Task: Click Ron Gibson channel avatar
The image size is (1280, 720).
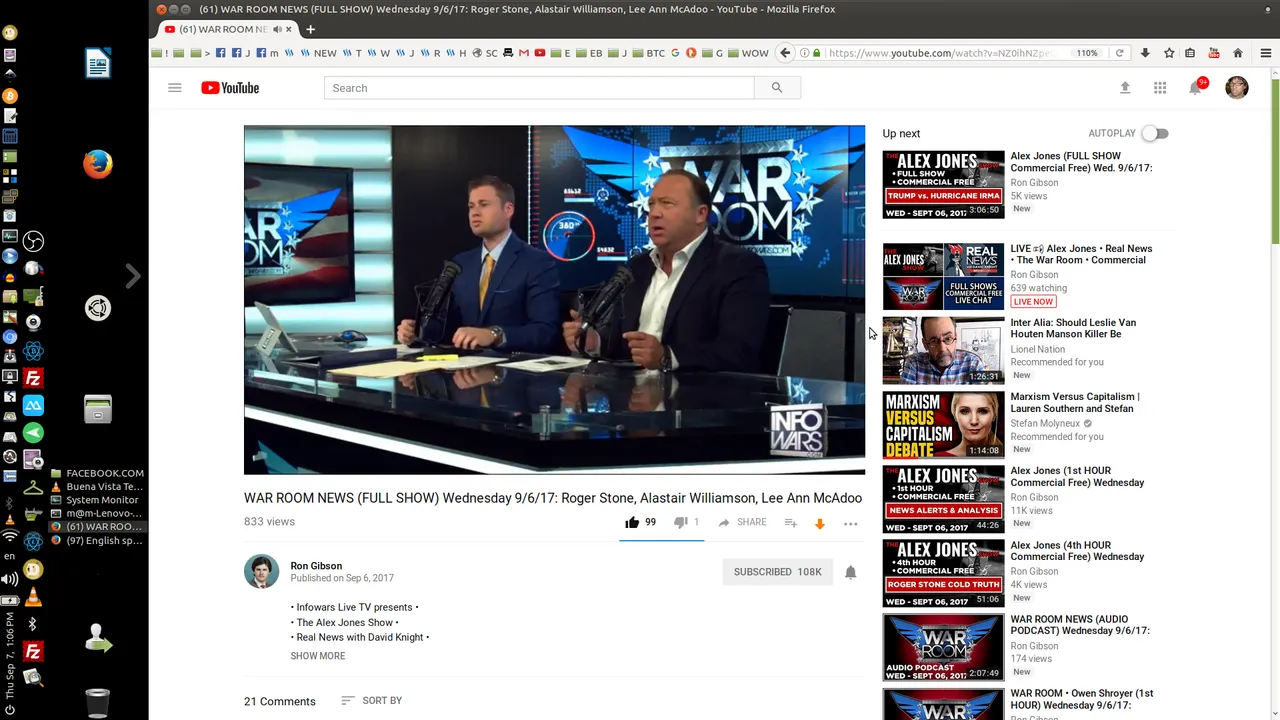Action: 262,572
